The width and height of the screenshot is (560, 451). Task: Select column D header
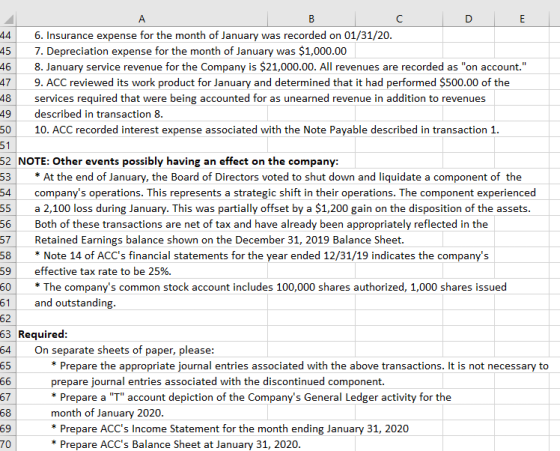[469, 19]
